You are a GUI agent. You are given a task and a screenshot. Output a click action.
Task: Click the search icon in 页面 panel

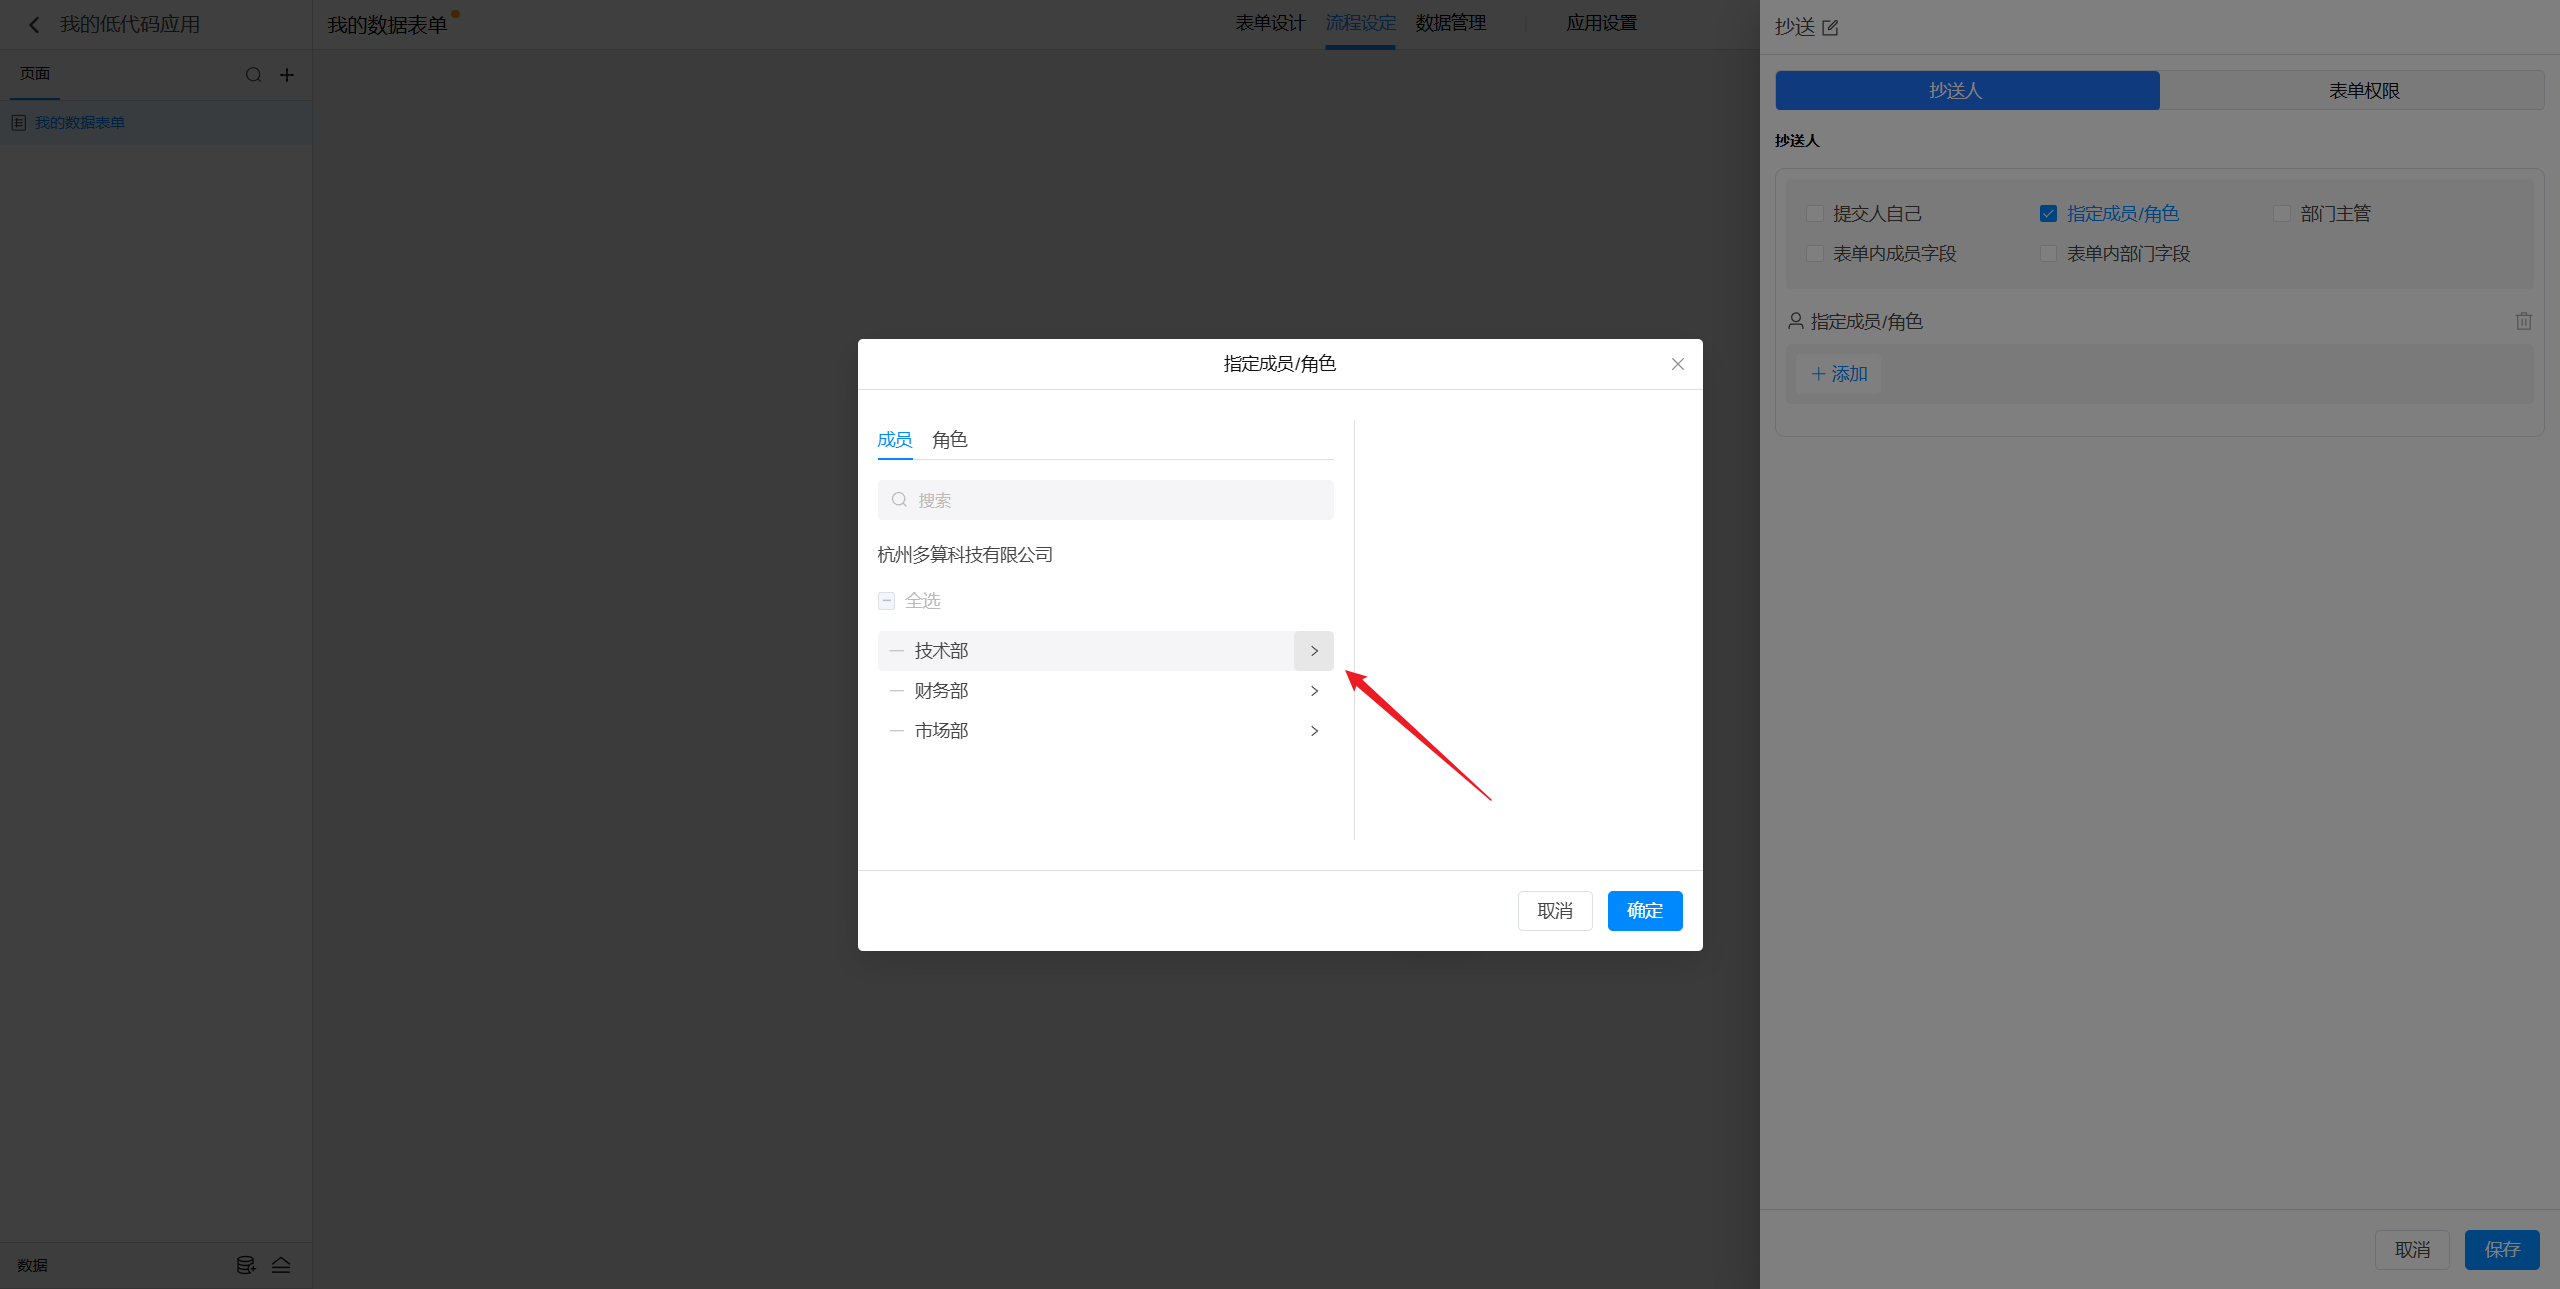point(254,75)
